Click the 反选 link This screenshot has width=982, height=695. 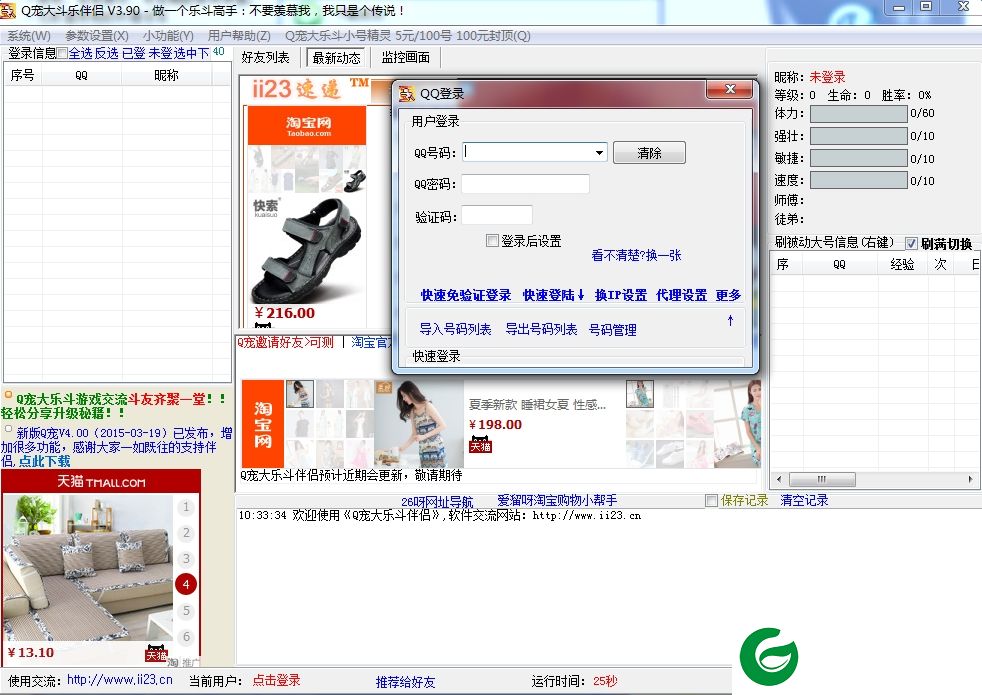[106, 54]
